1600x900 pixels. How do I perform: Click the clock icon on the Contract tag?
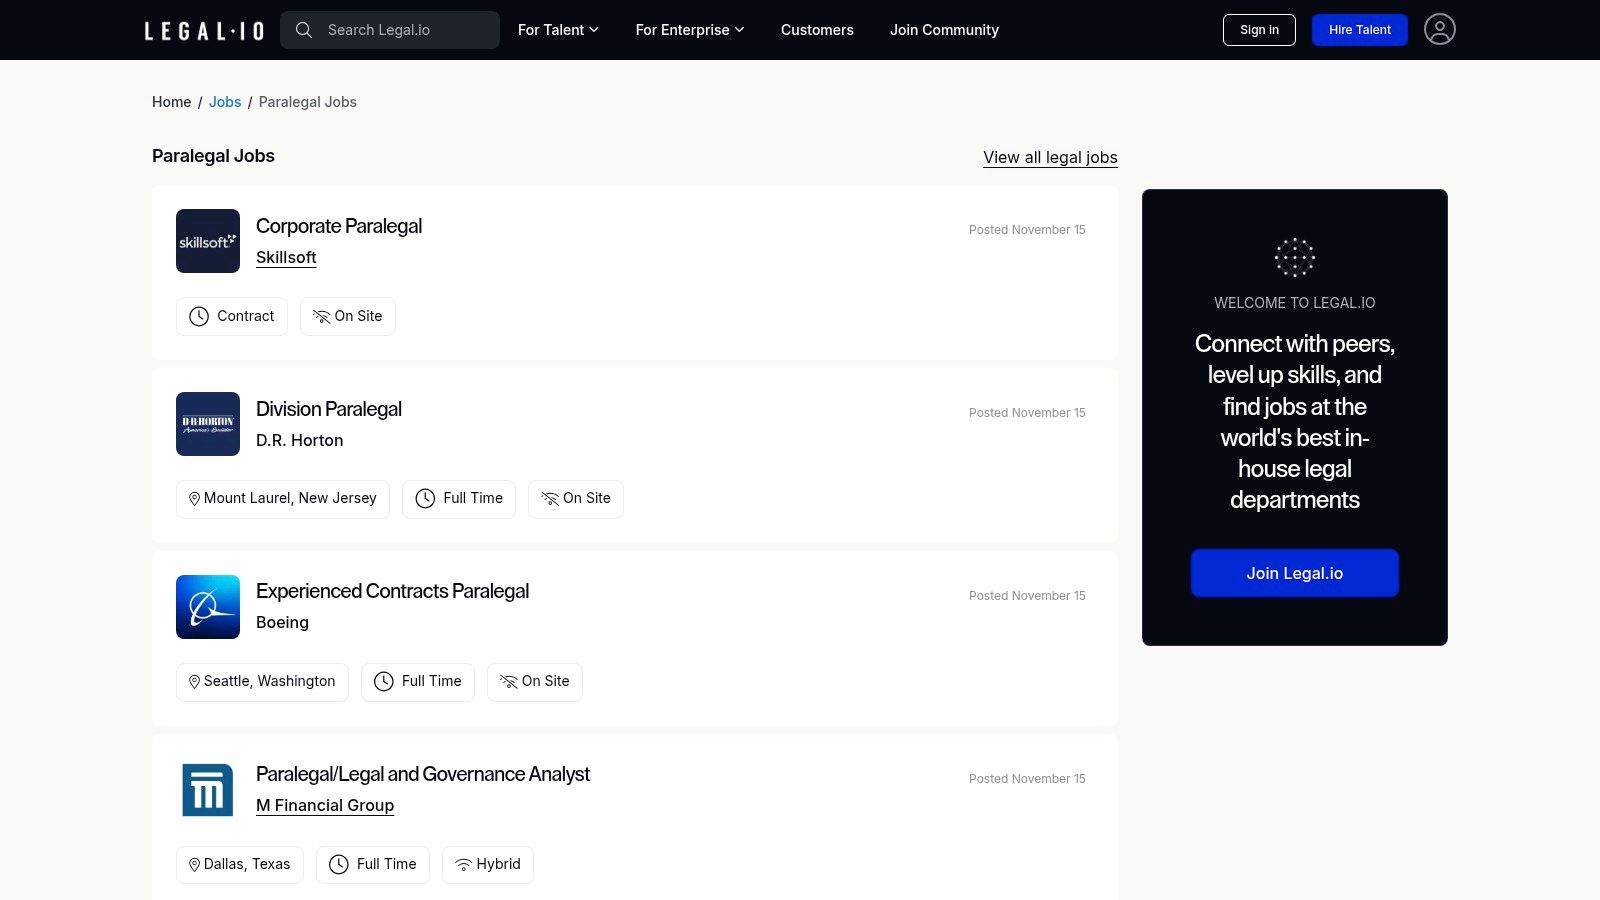point(198,316)
